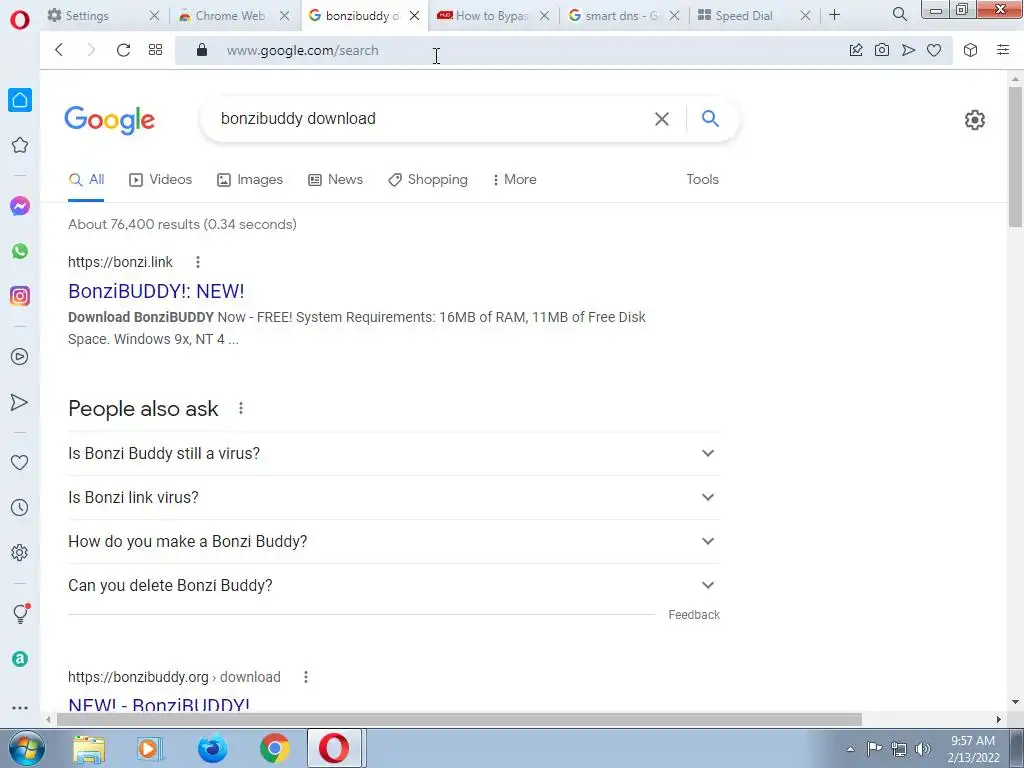Open Bookmarks star in sidebar

pyautogui.click(x=20, y=145)
